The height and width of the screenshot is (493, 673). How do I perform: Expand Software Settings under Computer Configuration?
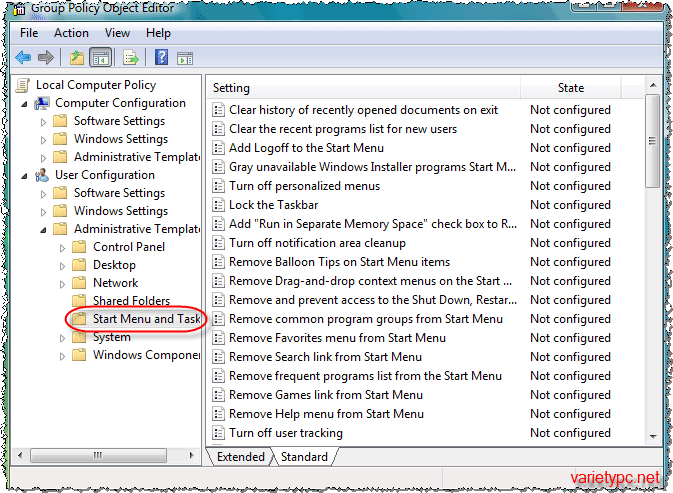43,122
